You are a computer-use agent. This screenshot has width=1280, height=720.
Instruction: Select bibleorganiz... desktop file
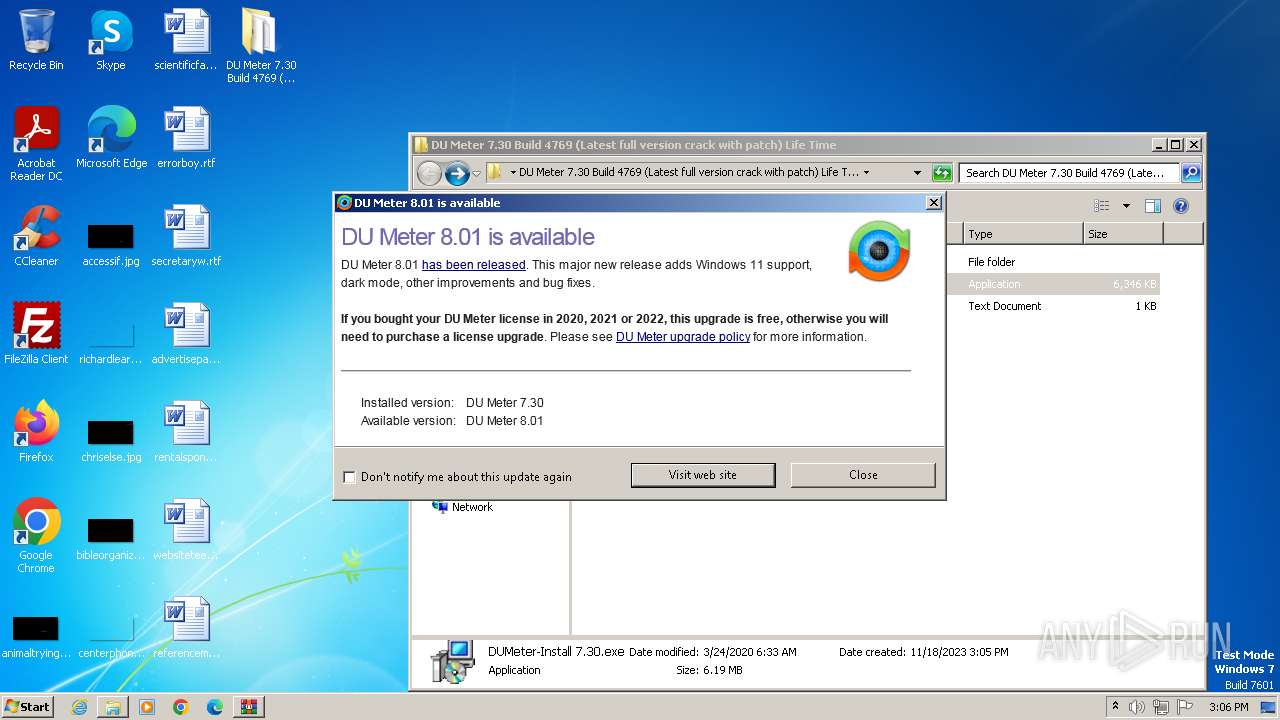pos(111,540)
